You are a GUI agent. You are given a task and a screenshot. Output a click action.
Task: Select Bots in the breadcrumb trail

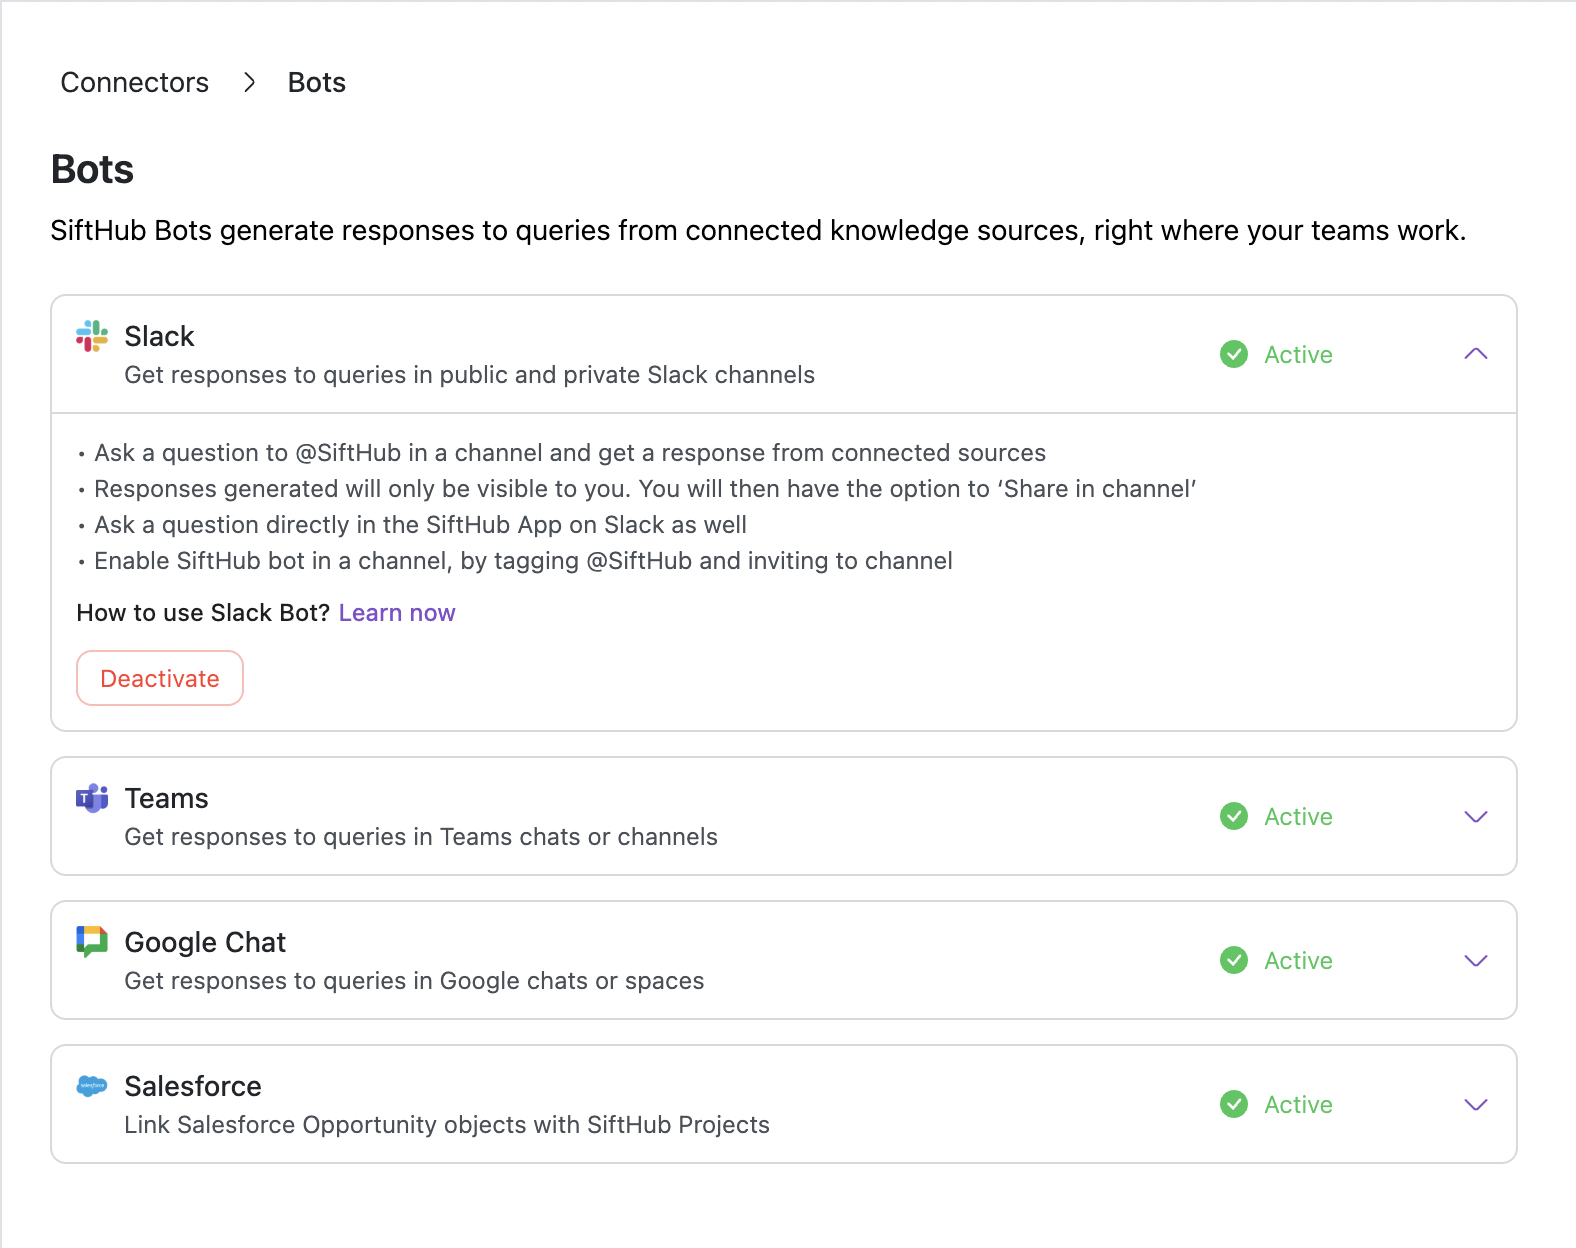tap(316, 82)
